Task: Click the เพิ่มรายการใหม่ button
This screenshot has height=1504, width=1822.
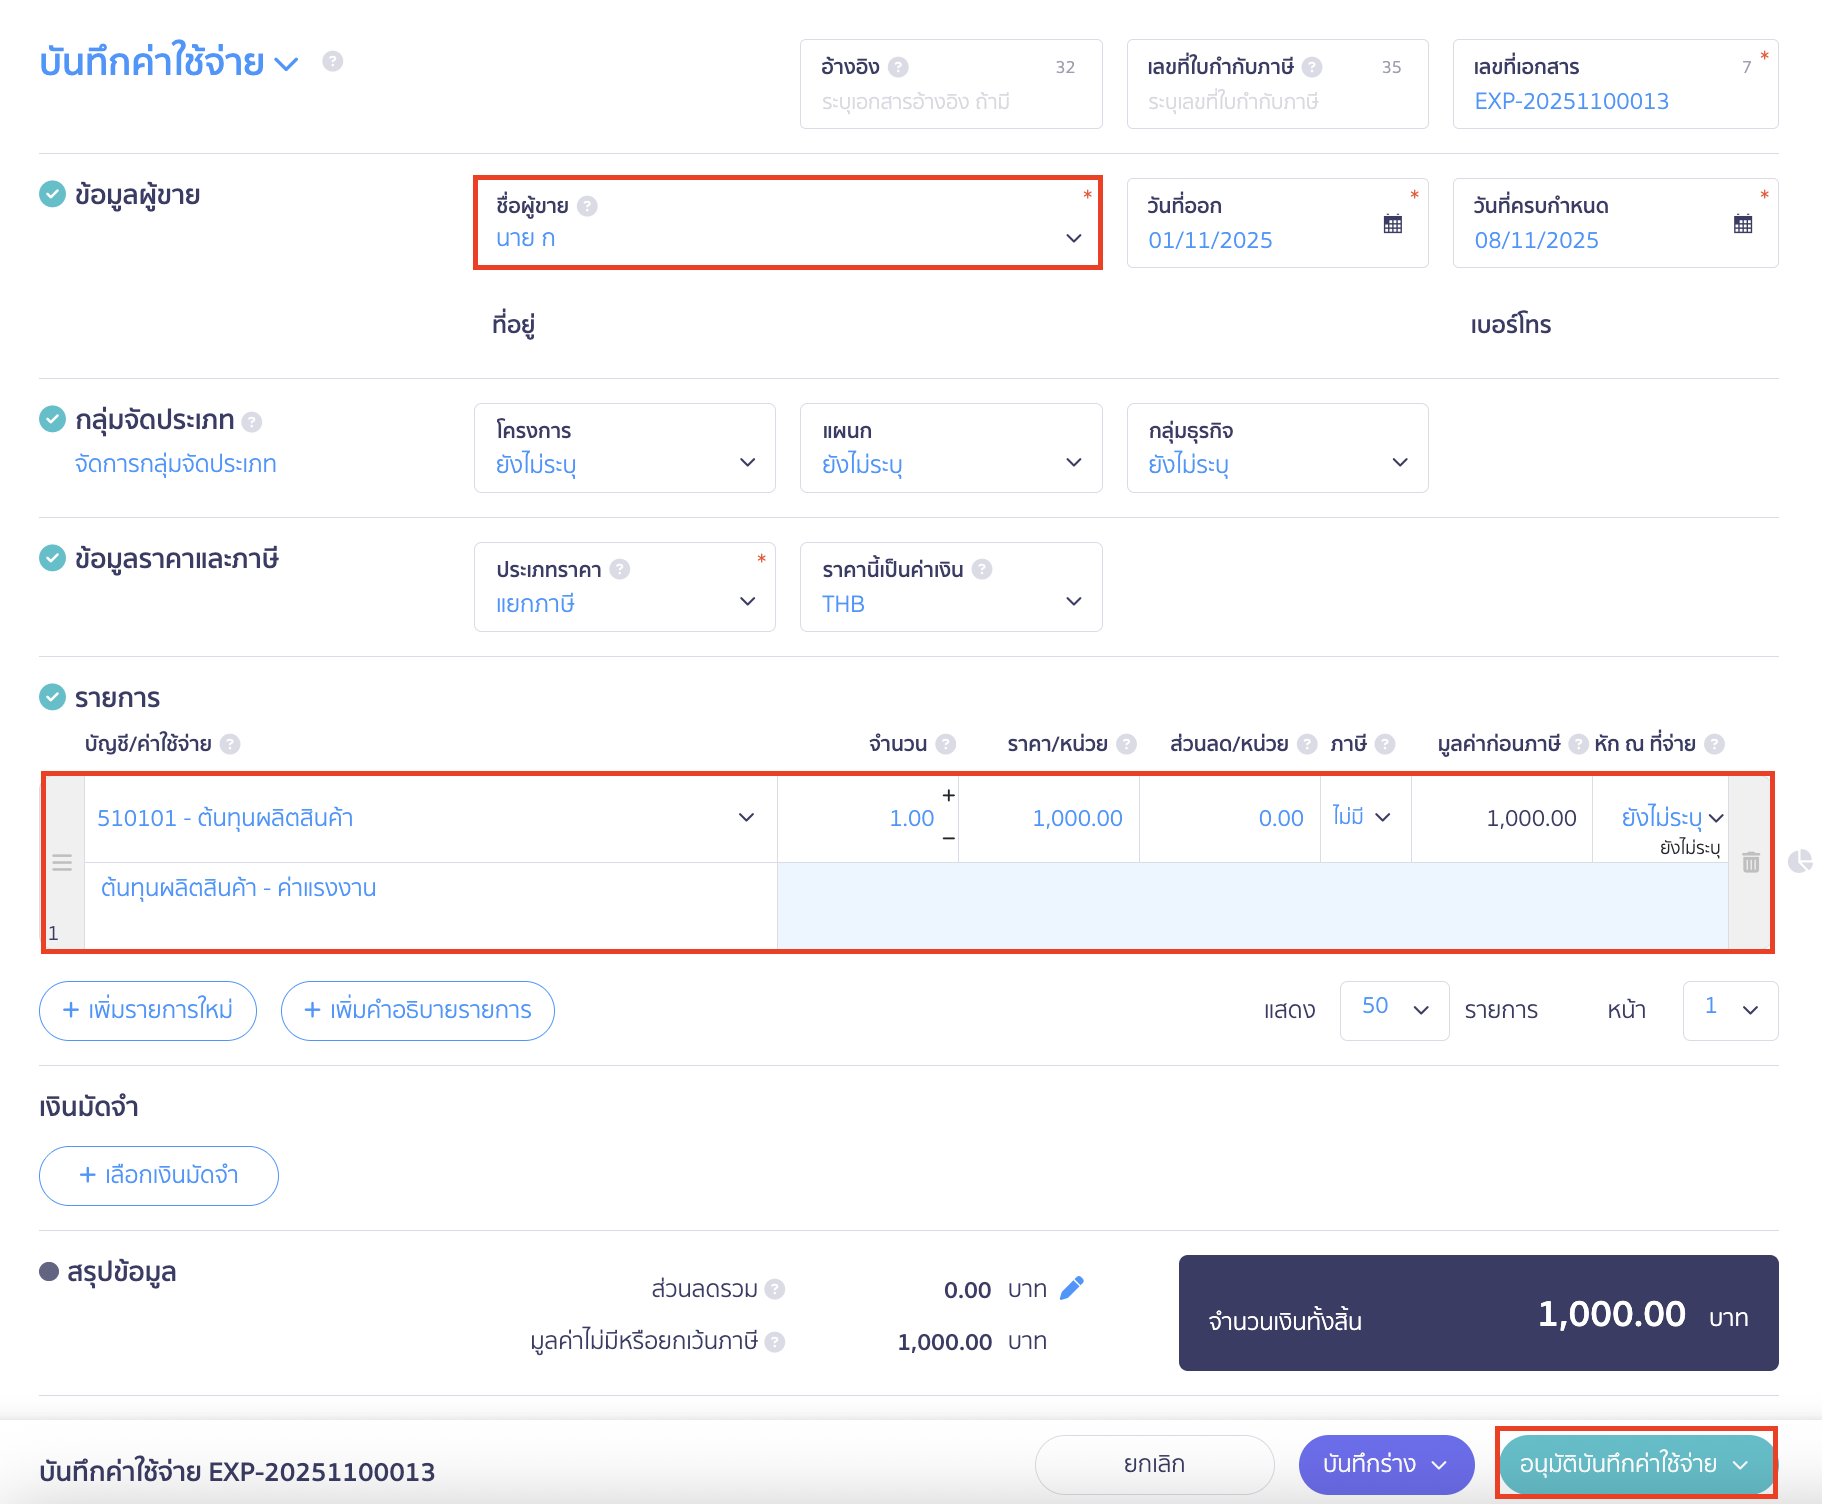Action: [x=148, y=1010]
